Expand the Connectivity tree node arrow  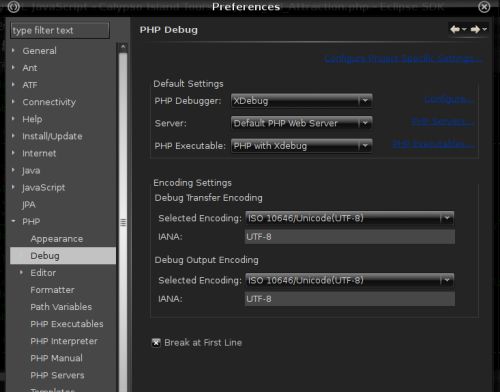13,101
